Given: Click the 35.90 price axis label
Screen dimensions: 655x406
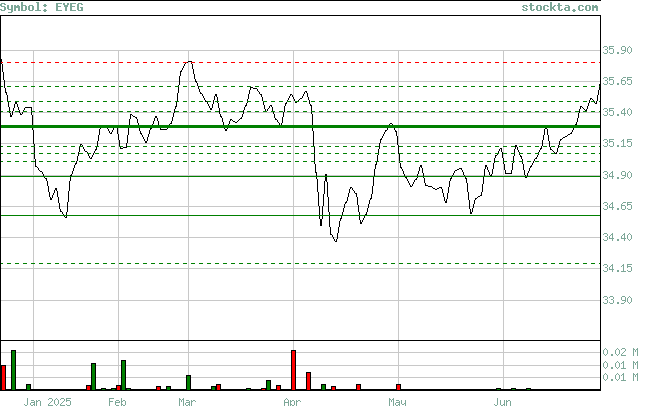Looking at the screenshot, I should [x=617, y=50].
